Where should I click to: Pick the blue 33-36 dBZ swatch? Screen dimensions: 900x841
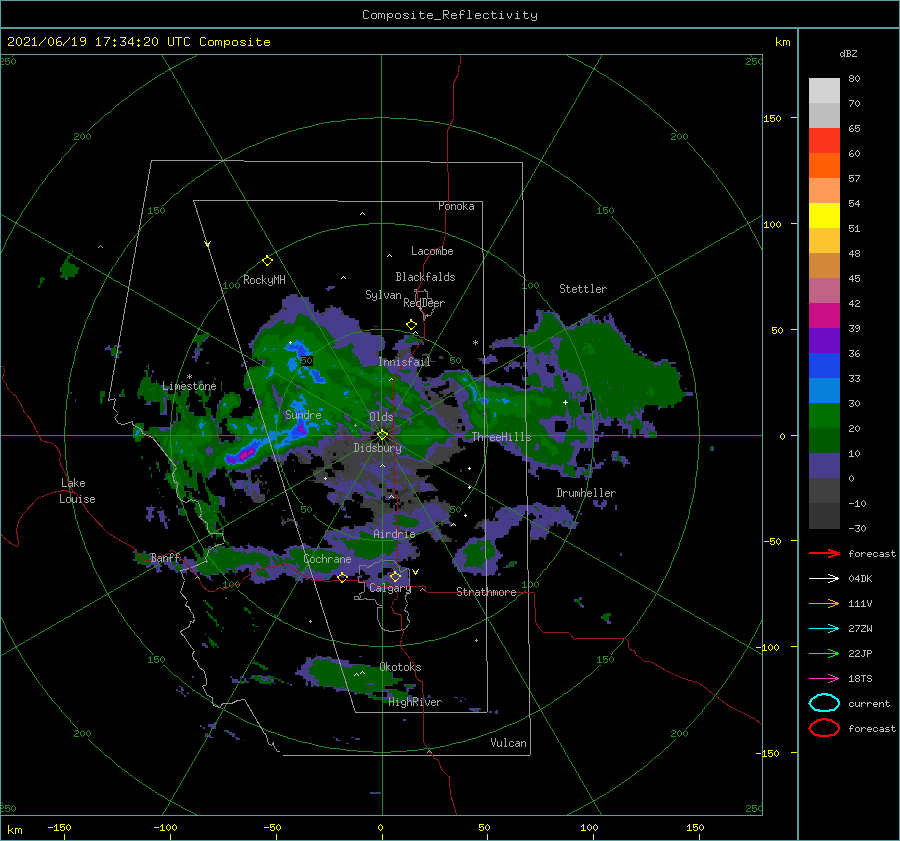(824, 366)
